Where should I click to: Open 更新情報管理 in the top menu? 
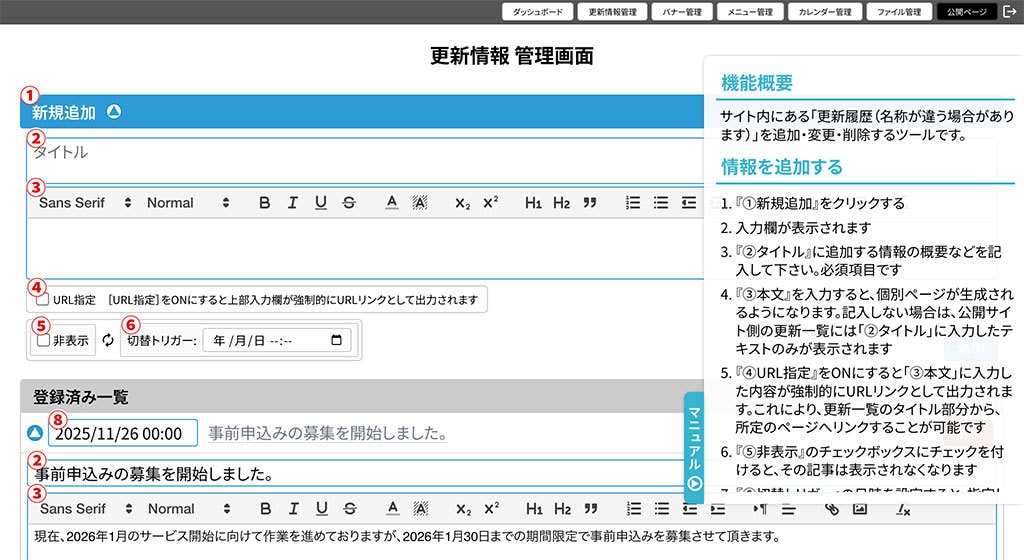click(613, 12)
